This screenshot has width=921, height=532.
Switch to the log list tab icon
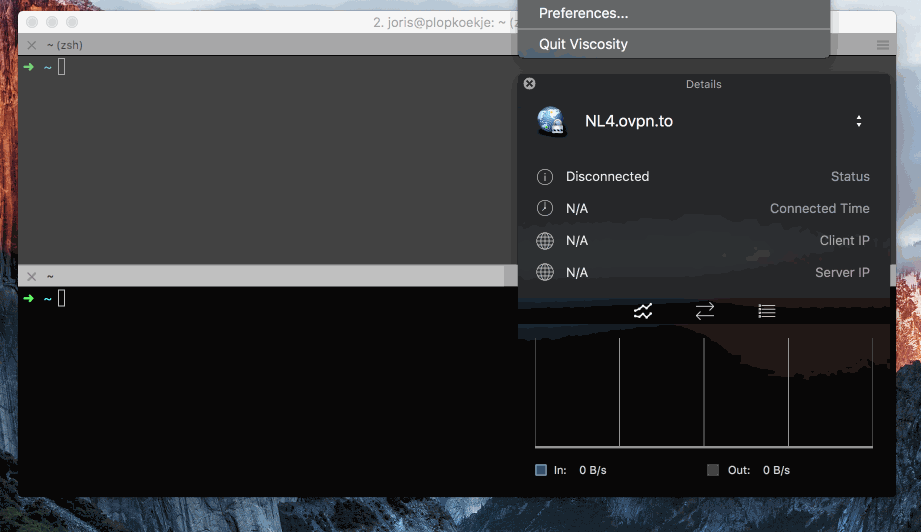click(x=767, y=311)
